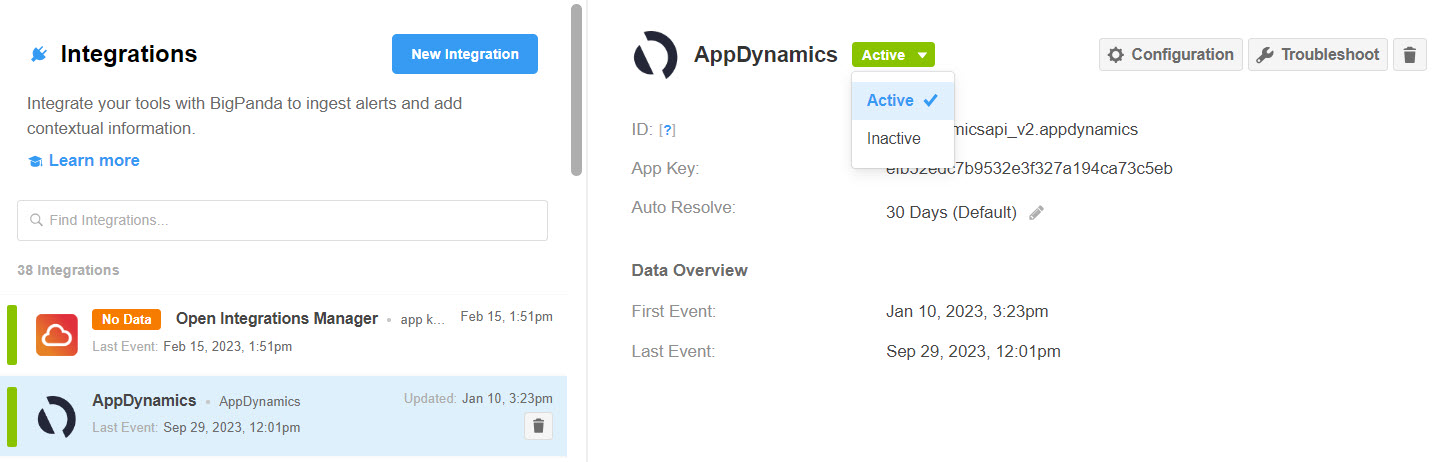1453x462 pixels.
Task: Click the integrations list scrollbar
Action: (x=576, y=90)
